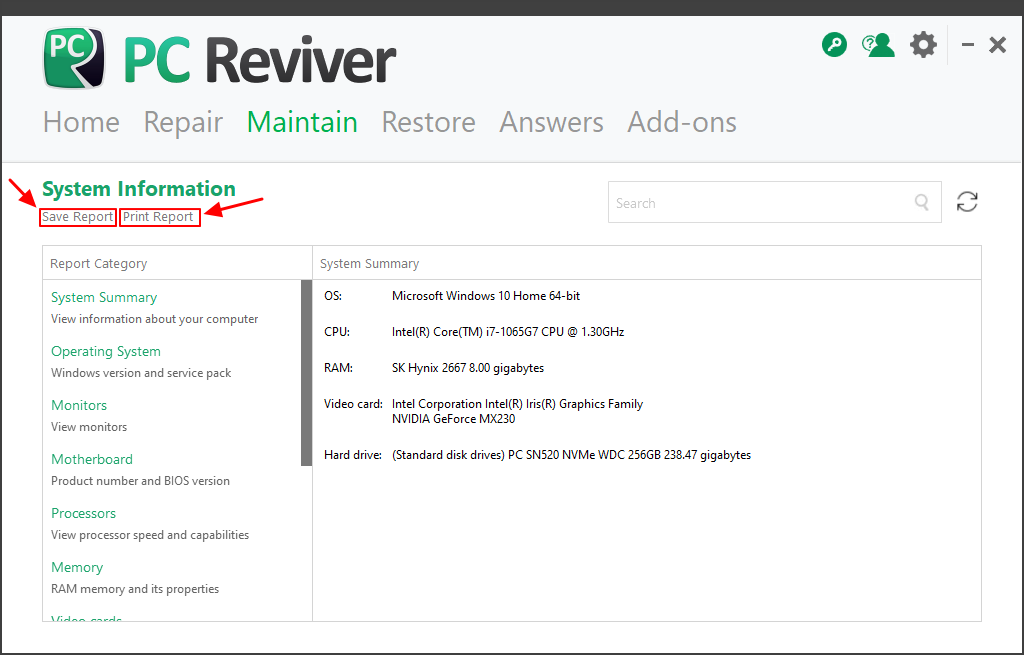Click the Report Category column header

(x=99, y=263)
